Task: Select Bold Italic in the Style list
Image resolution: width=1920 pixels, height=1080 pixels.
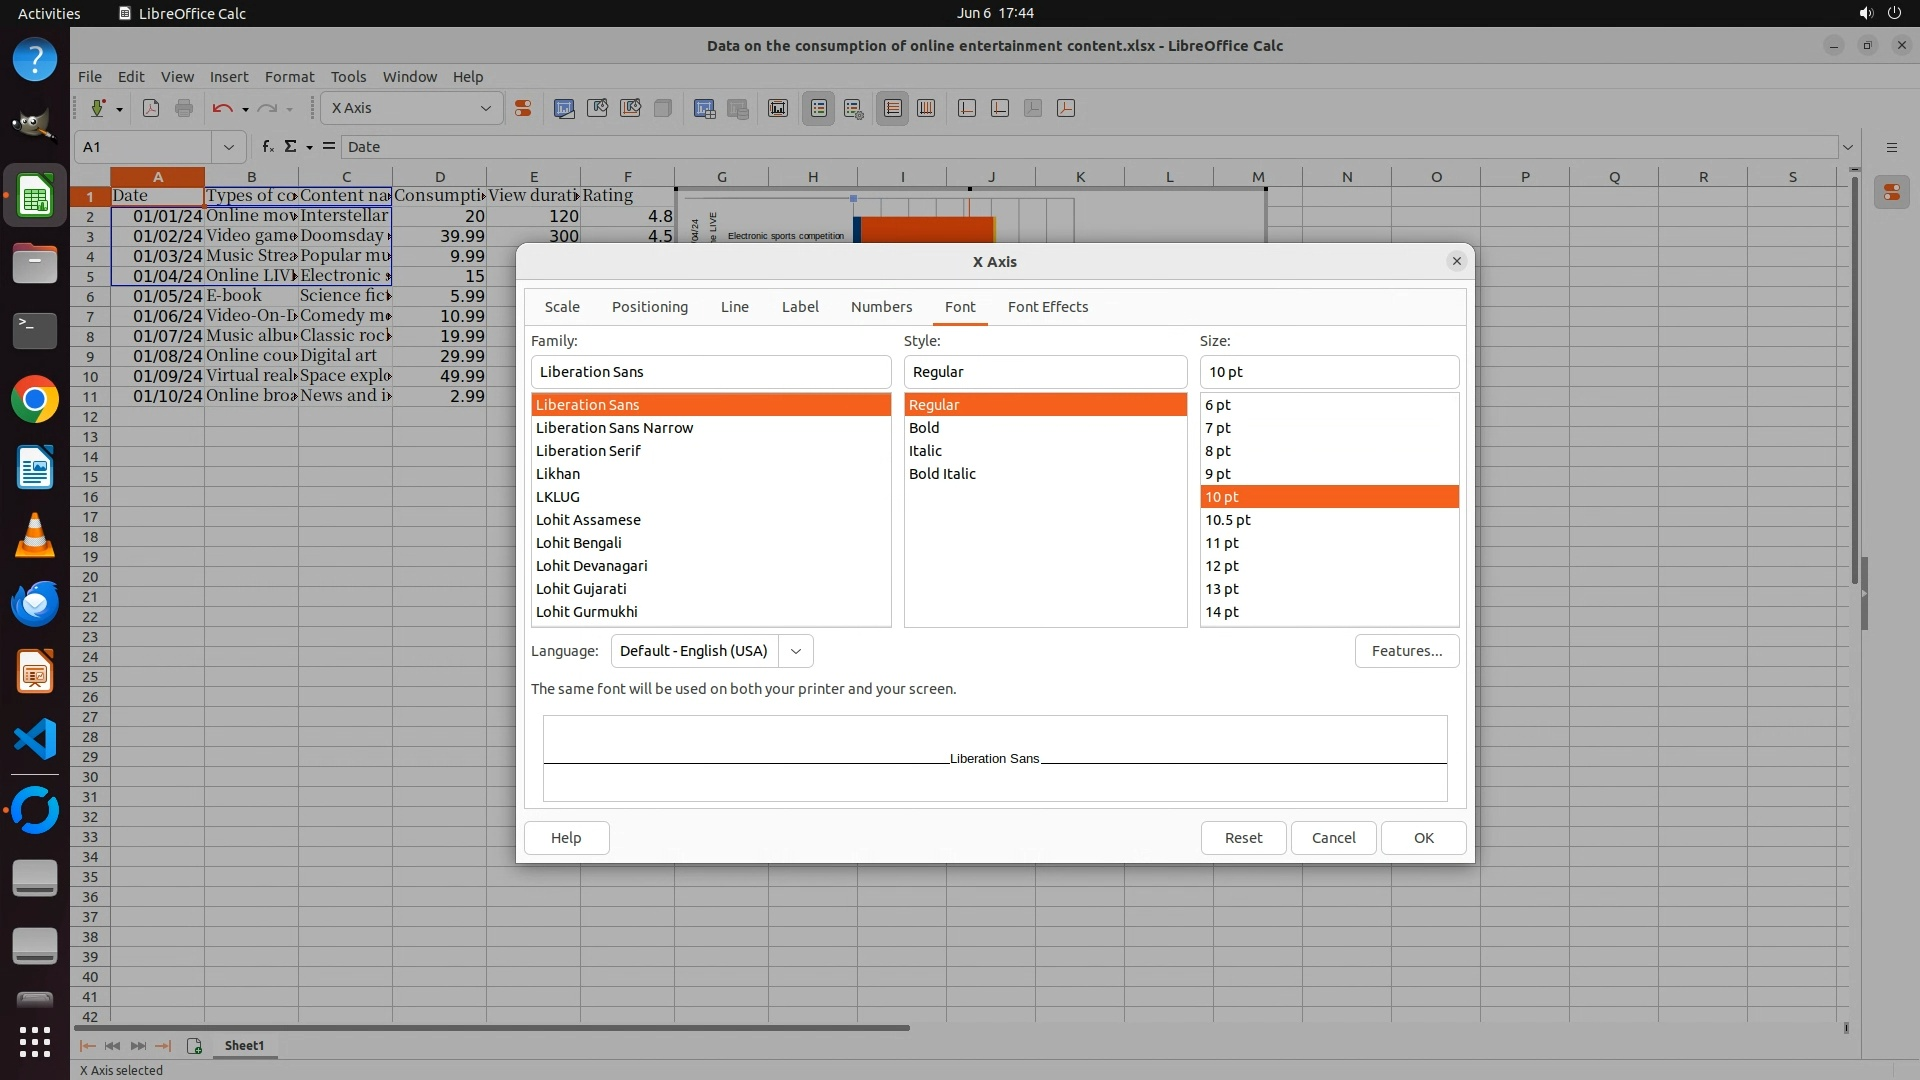Action: click(x=942, y=474)
